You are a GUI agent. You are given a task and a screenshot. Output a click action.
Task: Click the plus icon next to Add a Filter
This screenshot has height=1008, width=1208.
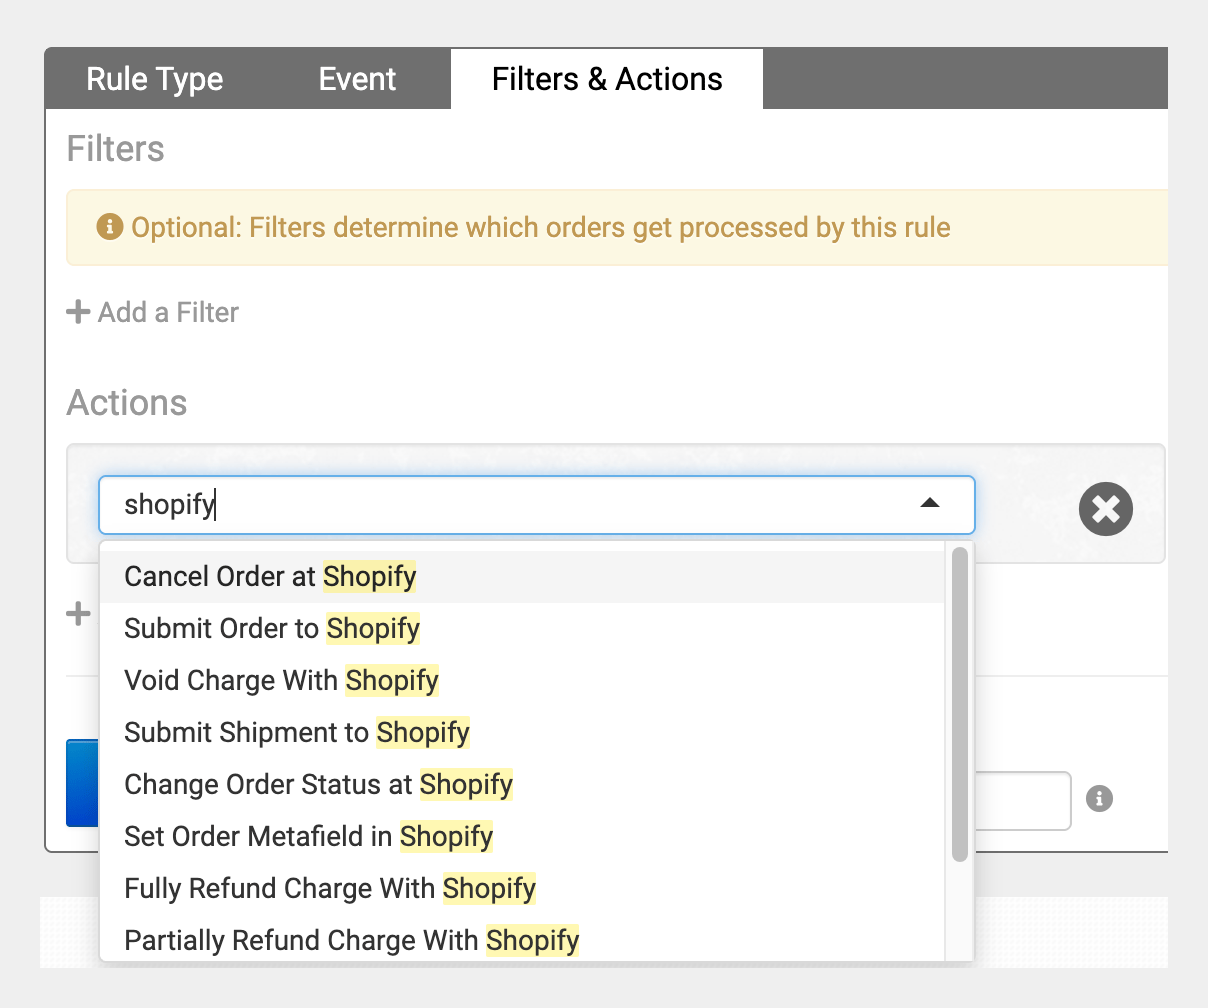78,312
